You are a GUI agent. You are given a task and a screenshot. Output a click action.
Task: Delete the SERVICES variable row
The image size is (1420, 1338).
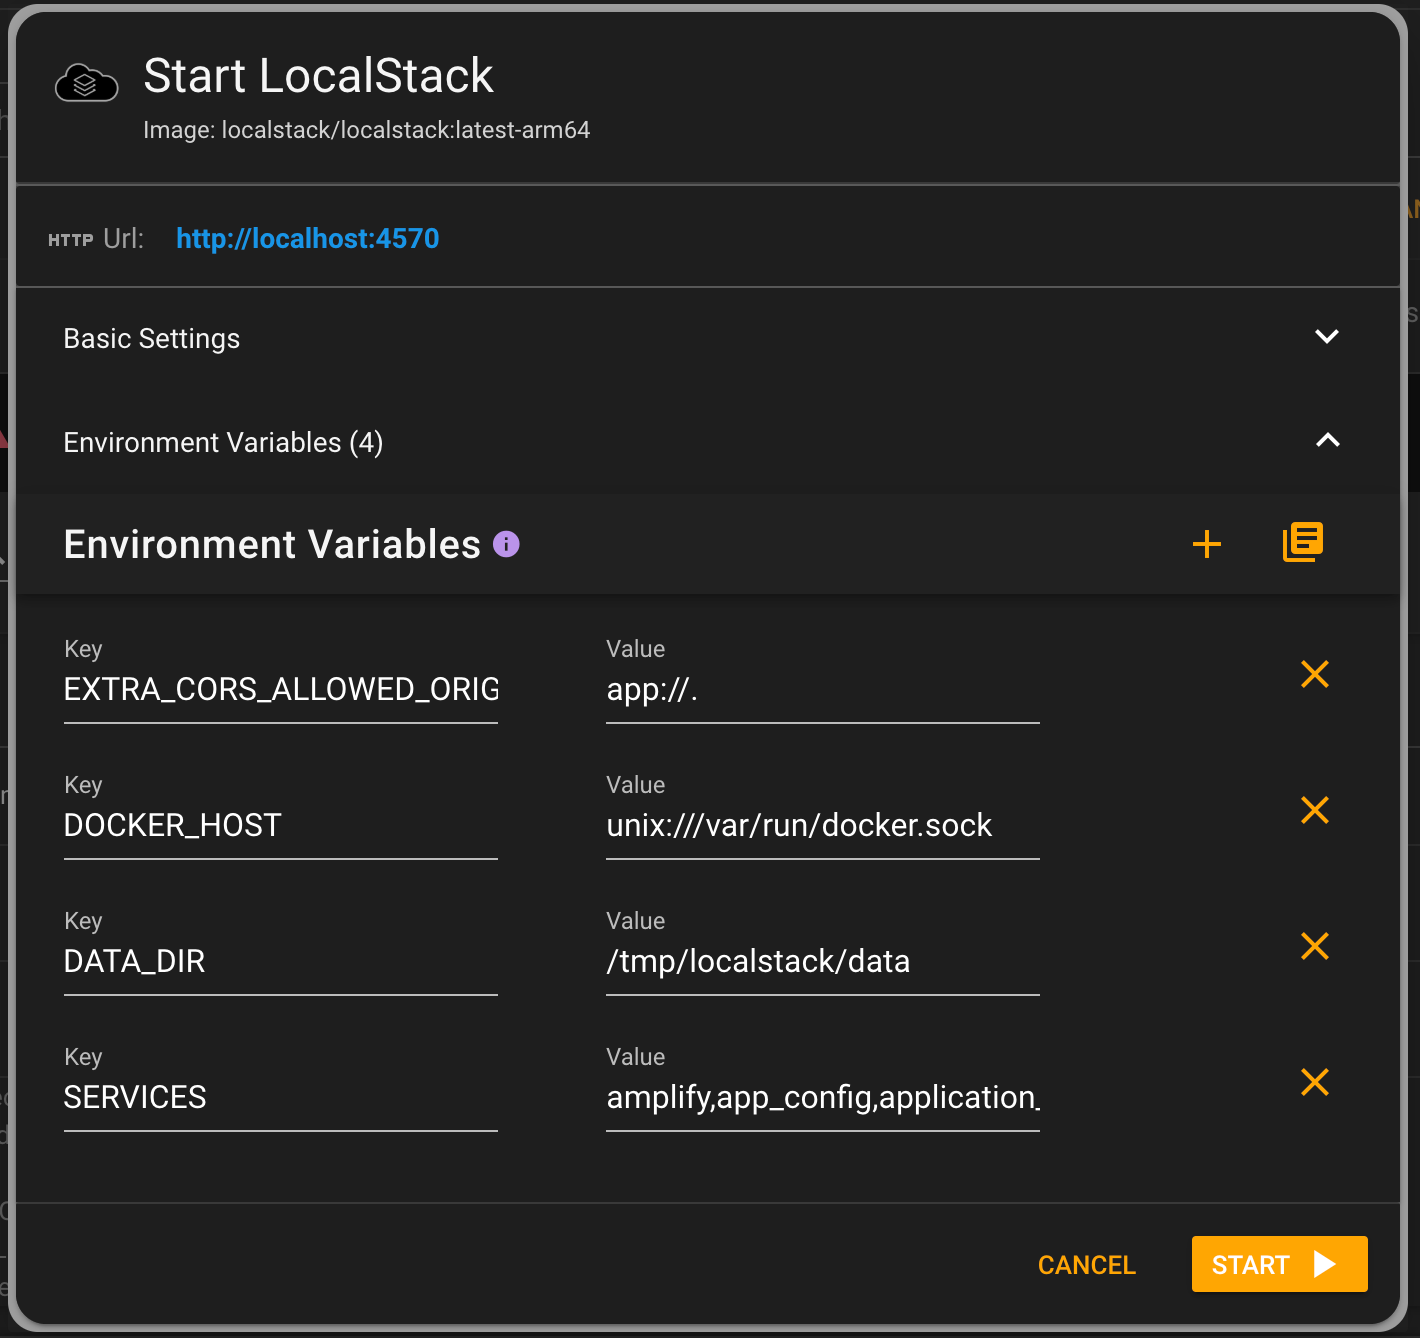click(x=1315, y=1082)
